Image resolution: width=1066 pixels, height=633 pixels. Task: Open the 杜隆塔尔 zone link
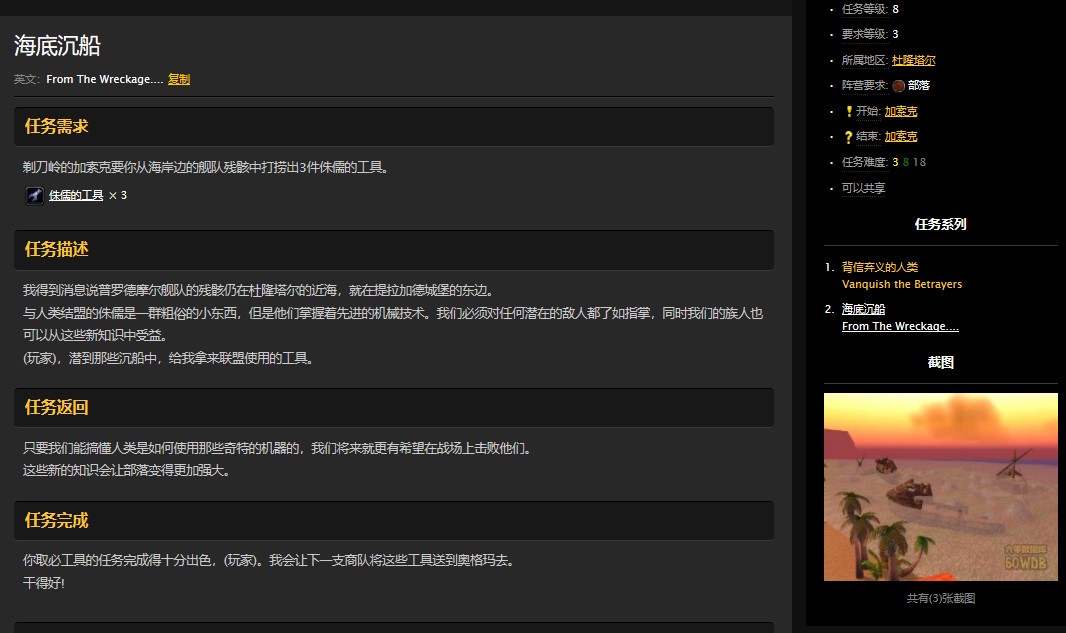pyautogui.click(x=915, y=59)
